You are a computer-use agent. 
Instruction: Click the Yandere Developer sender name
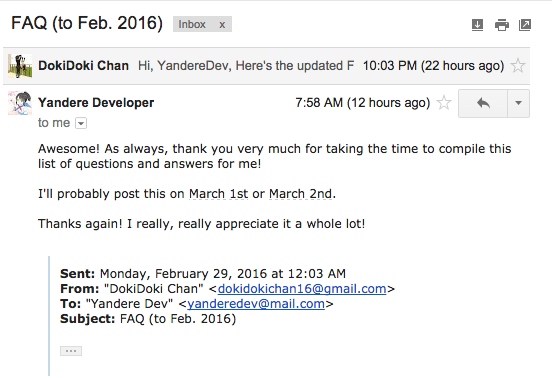click(x=96, y=103)
